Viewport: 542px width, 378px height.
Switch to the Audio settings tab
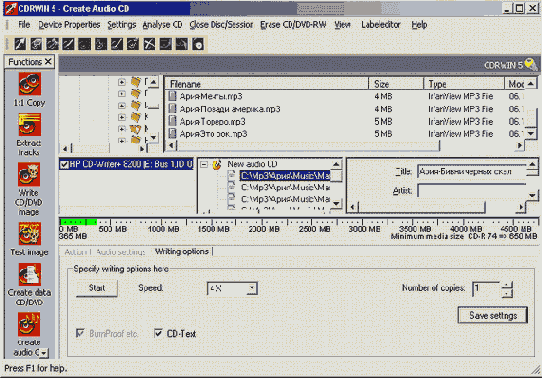(121, 252)
